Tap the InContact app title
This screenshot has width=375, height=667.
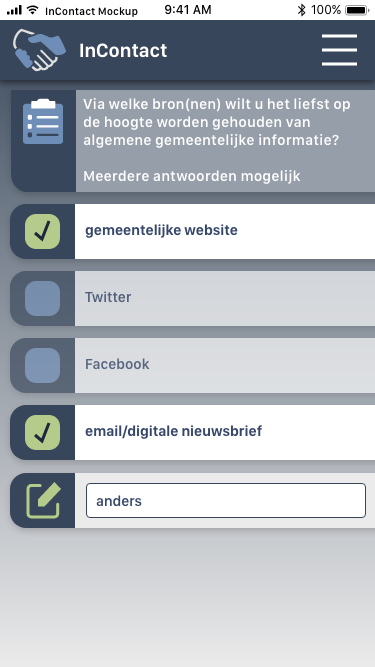123,51
